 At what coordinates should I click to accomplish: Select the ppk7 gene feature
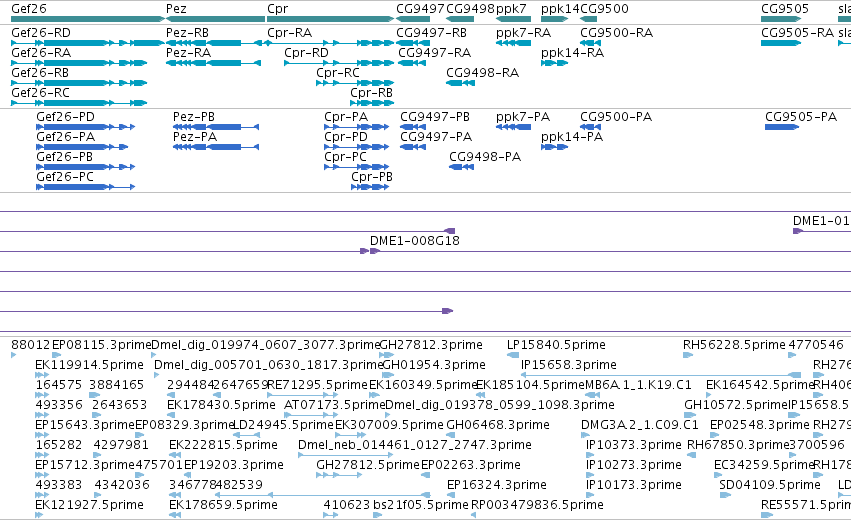(x=513, y=19)
